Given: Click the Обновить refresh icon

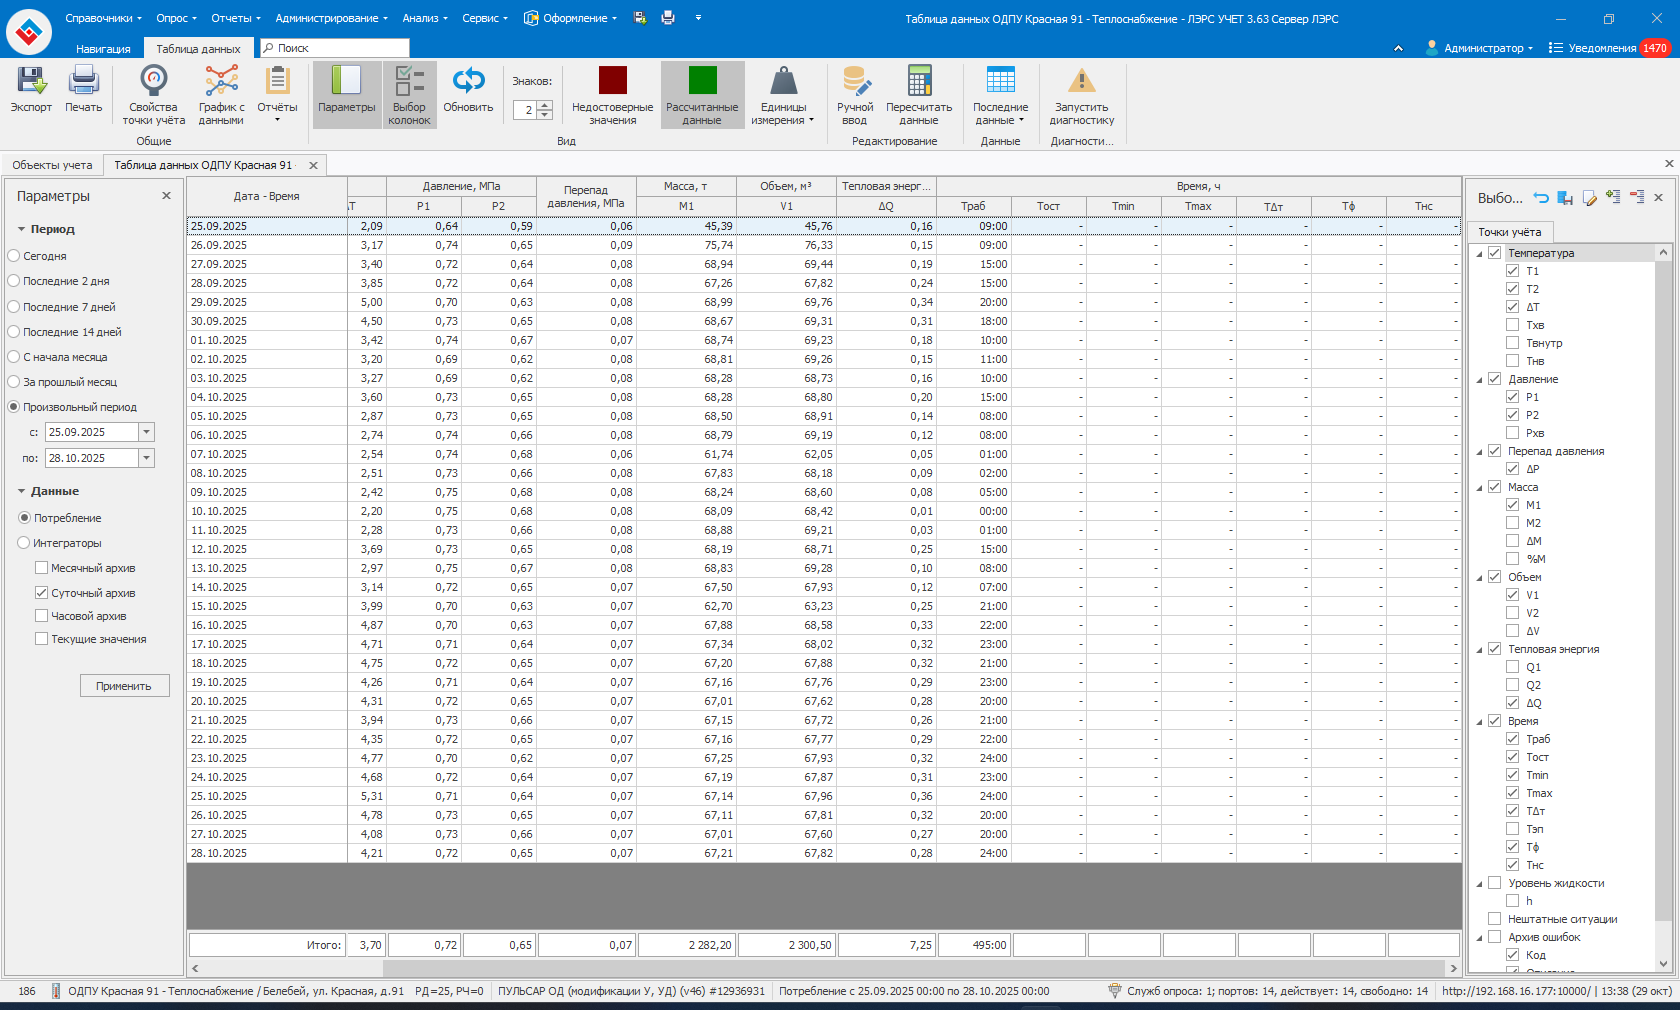Looking at the screenshot, I should pyautogui.click(x=468, y=82).
